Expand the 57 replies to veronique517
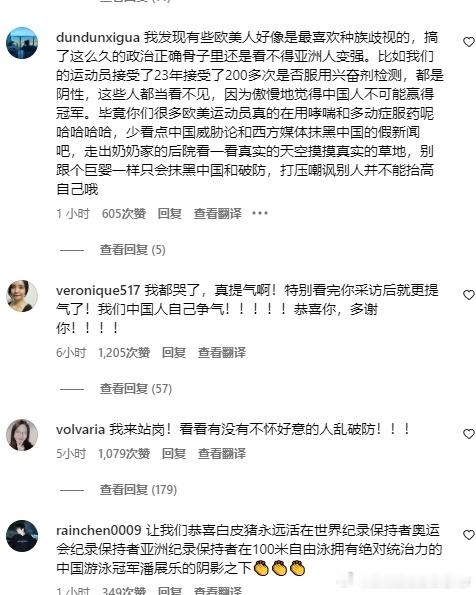Screen dimensions: 476x595 point(136,389)
